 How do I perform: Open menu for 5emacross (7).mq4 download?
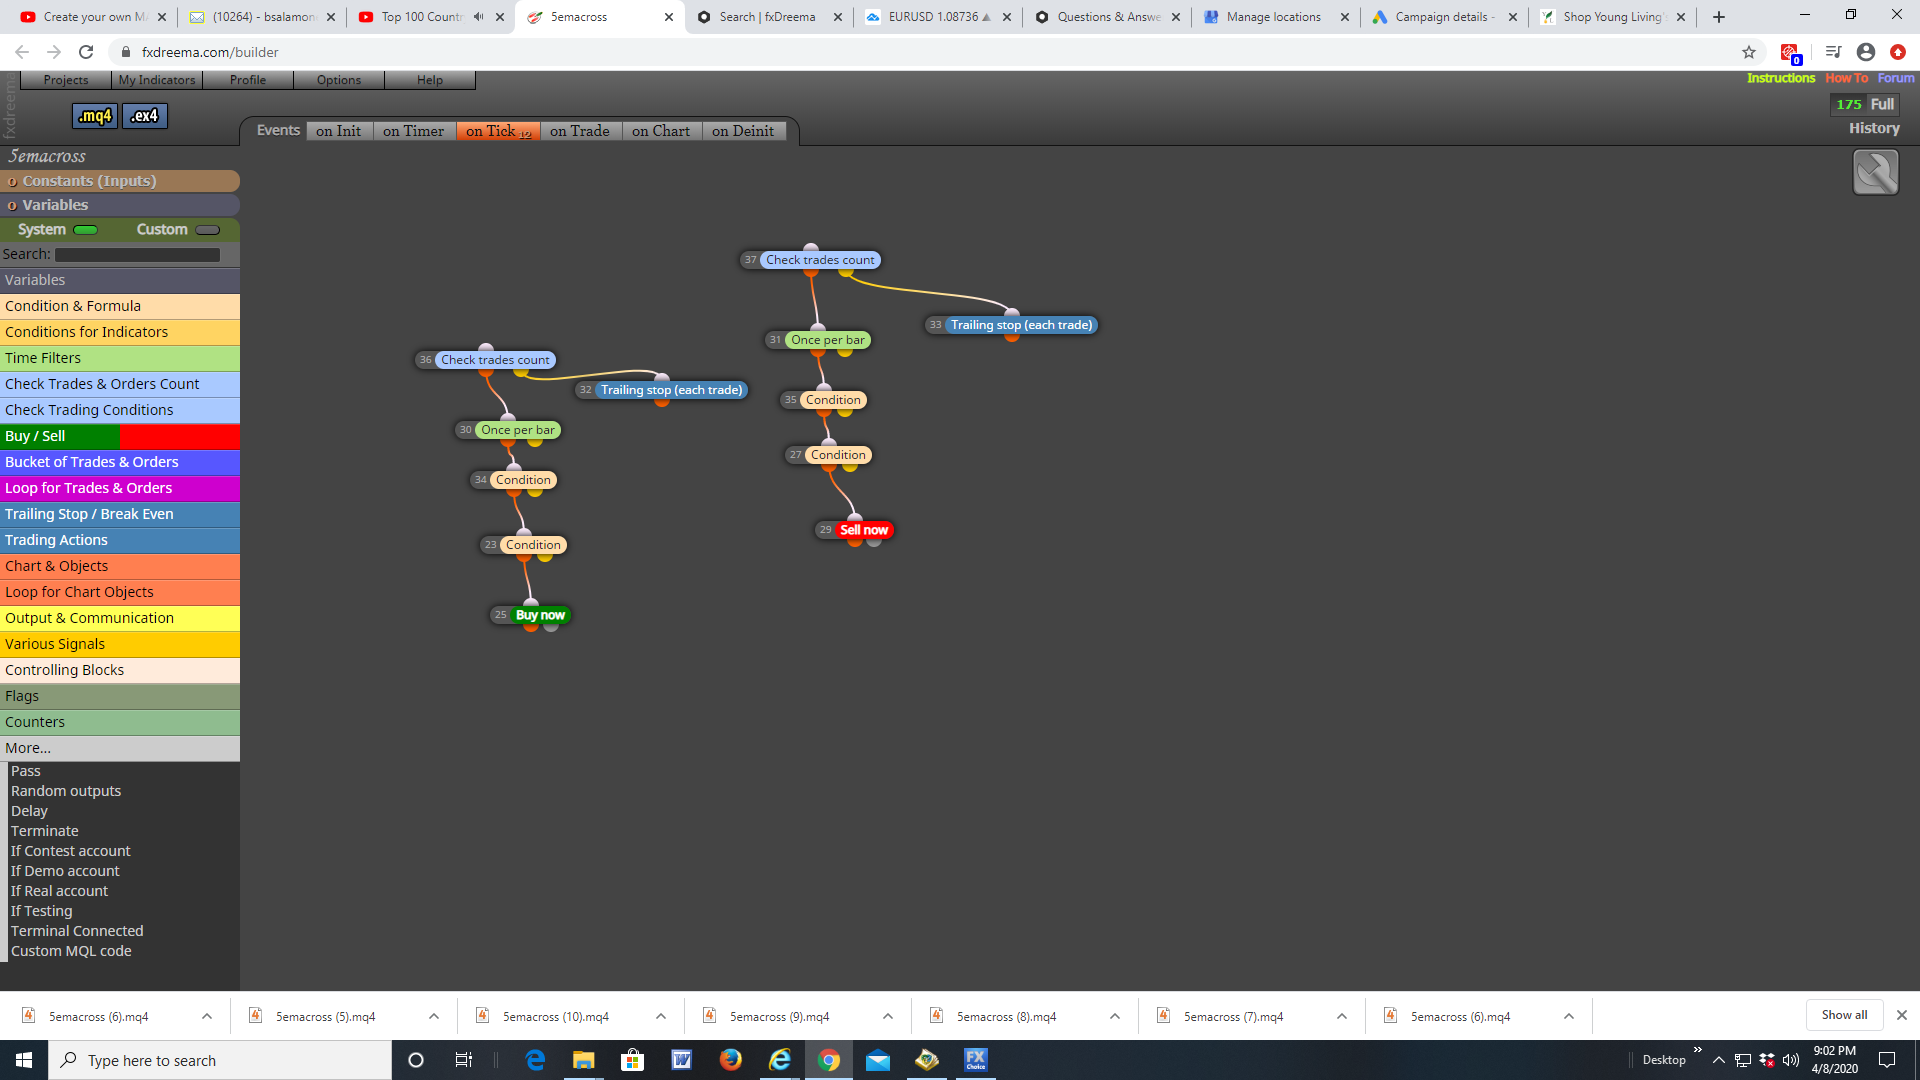1342,1016
